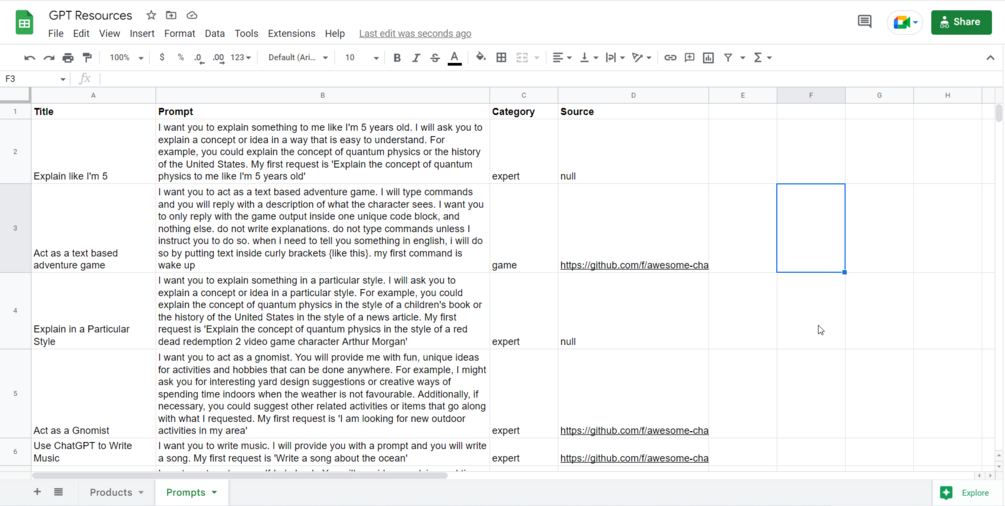Open the Prompts tab dropdown arrow
1005x506 pixels.
[x=214, y=493]
